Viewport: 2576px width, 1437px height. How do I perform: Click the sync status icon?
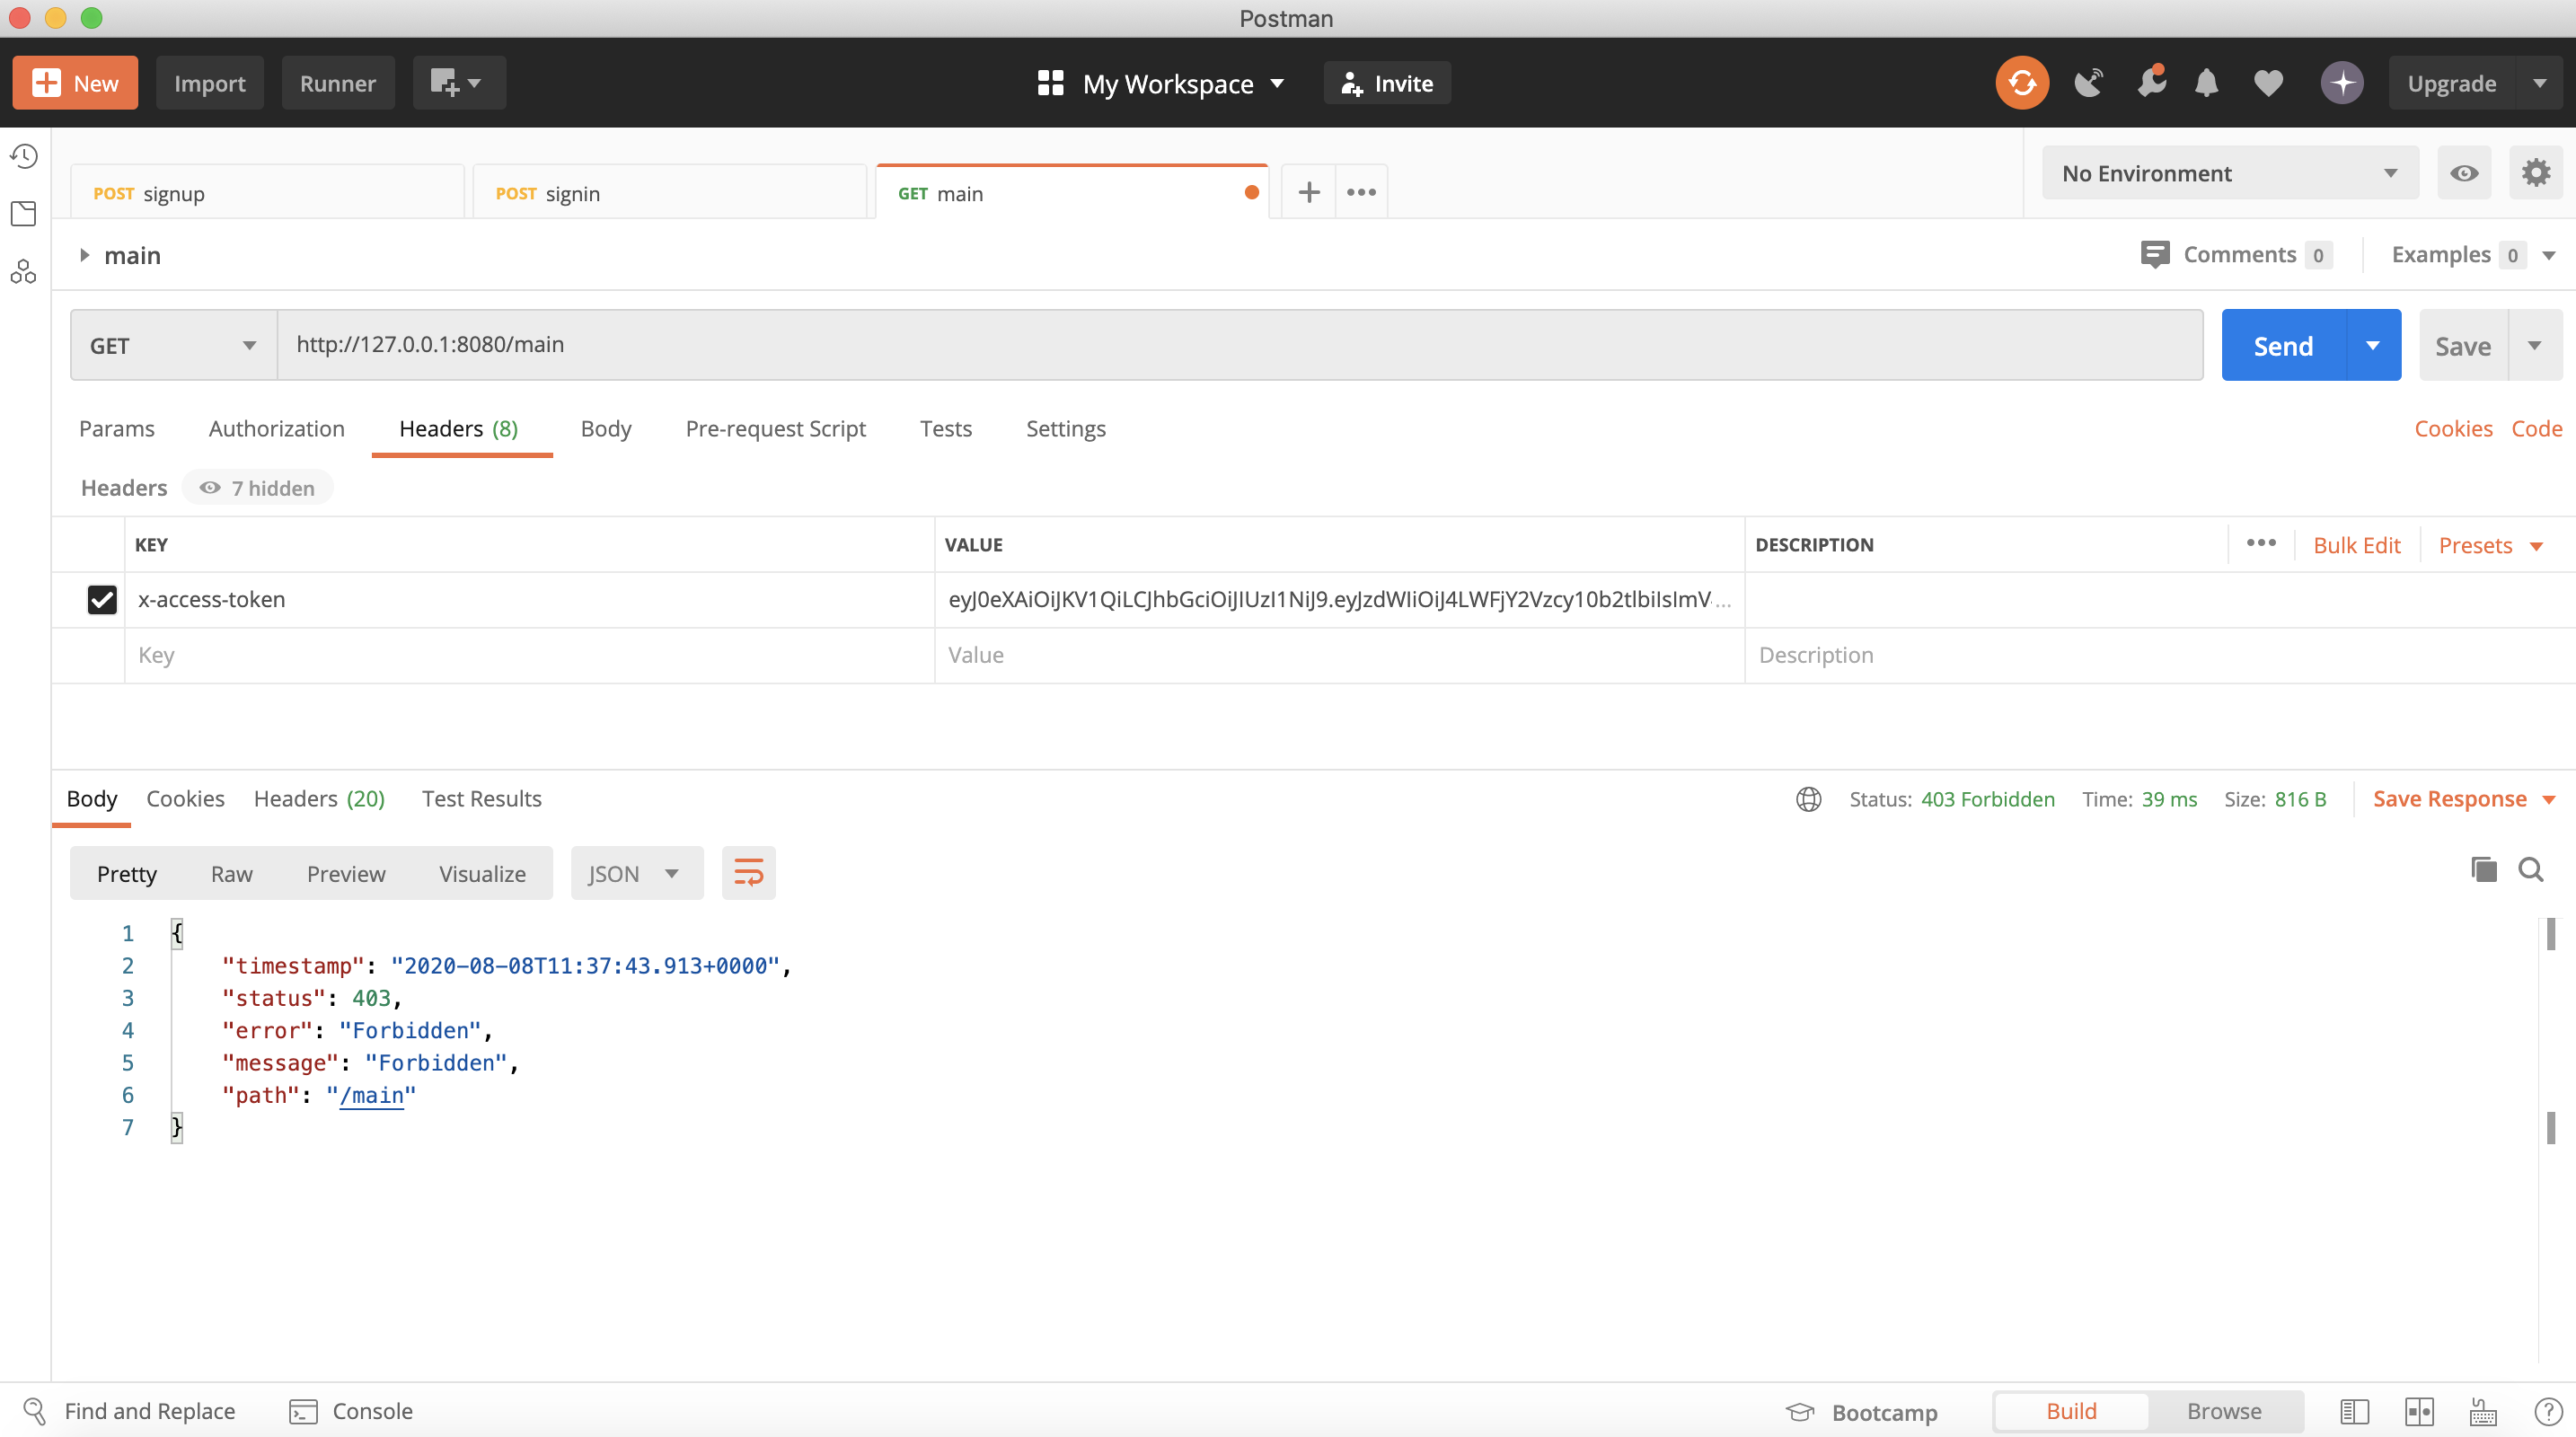tap(2021, 83)
